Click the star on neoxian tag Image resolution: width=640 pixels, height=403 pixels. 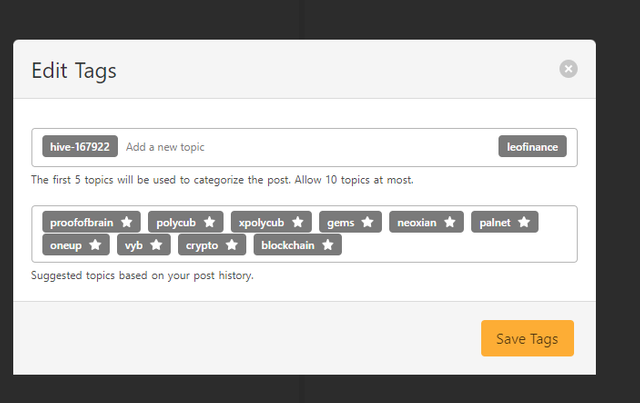[x=450, y=222]
